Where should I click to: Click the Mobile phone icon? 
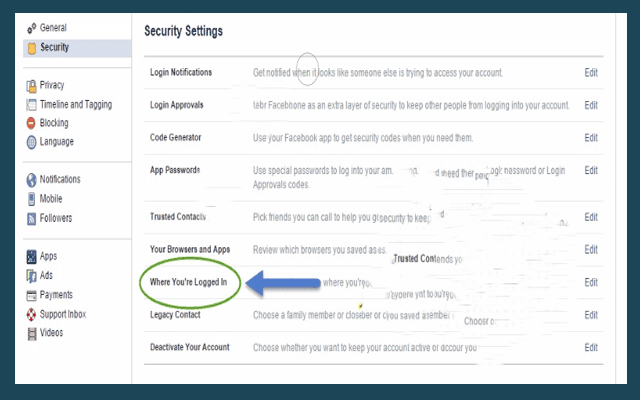pyautogui.click(x=31, y=199)
